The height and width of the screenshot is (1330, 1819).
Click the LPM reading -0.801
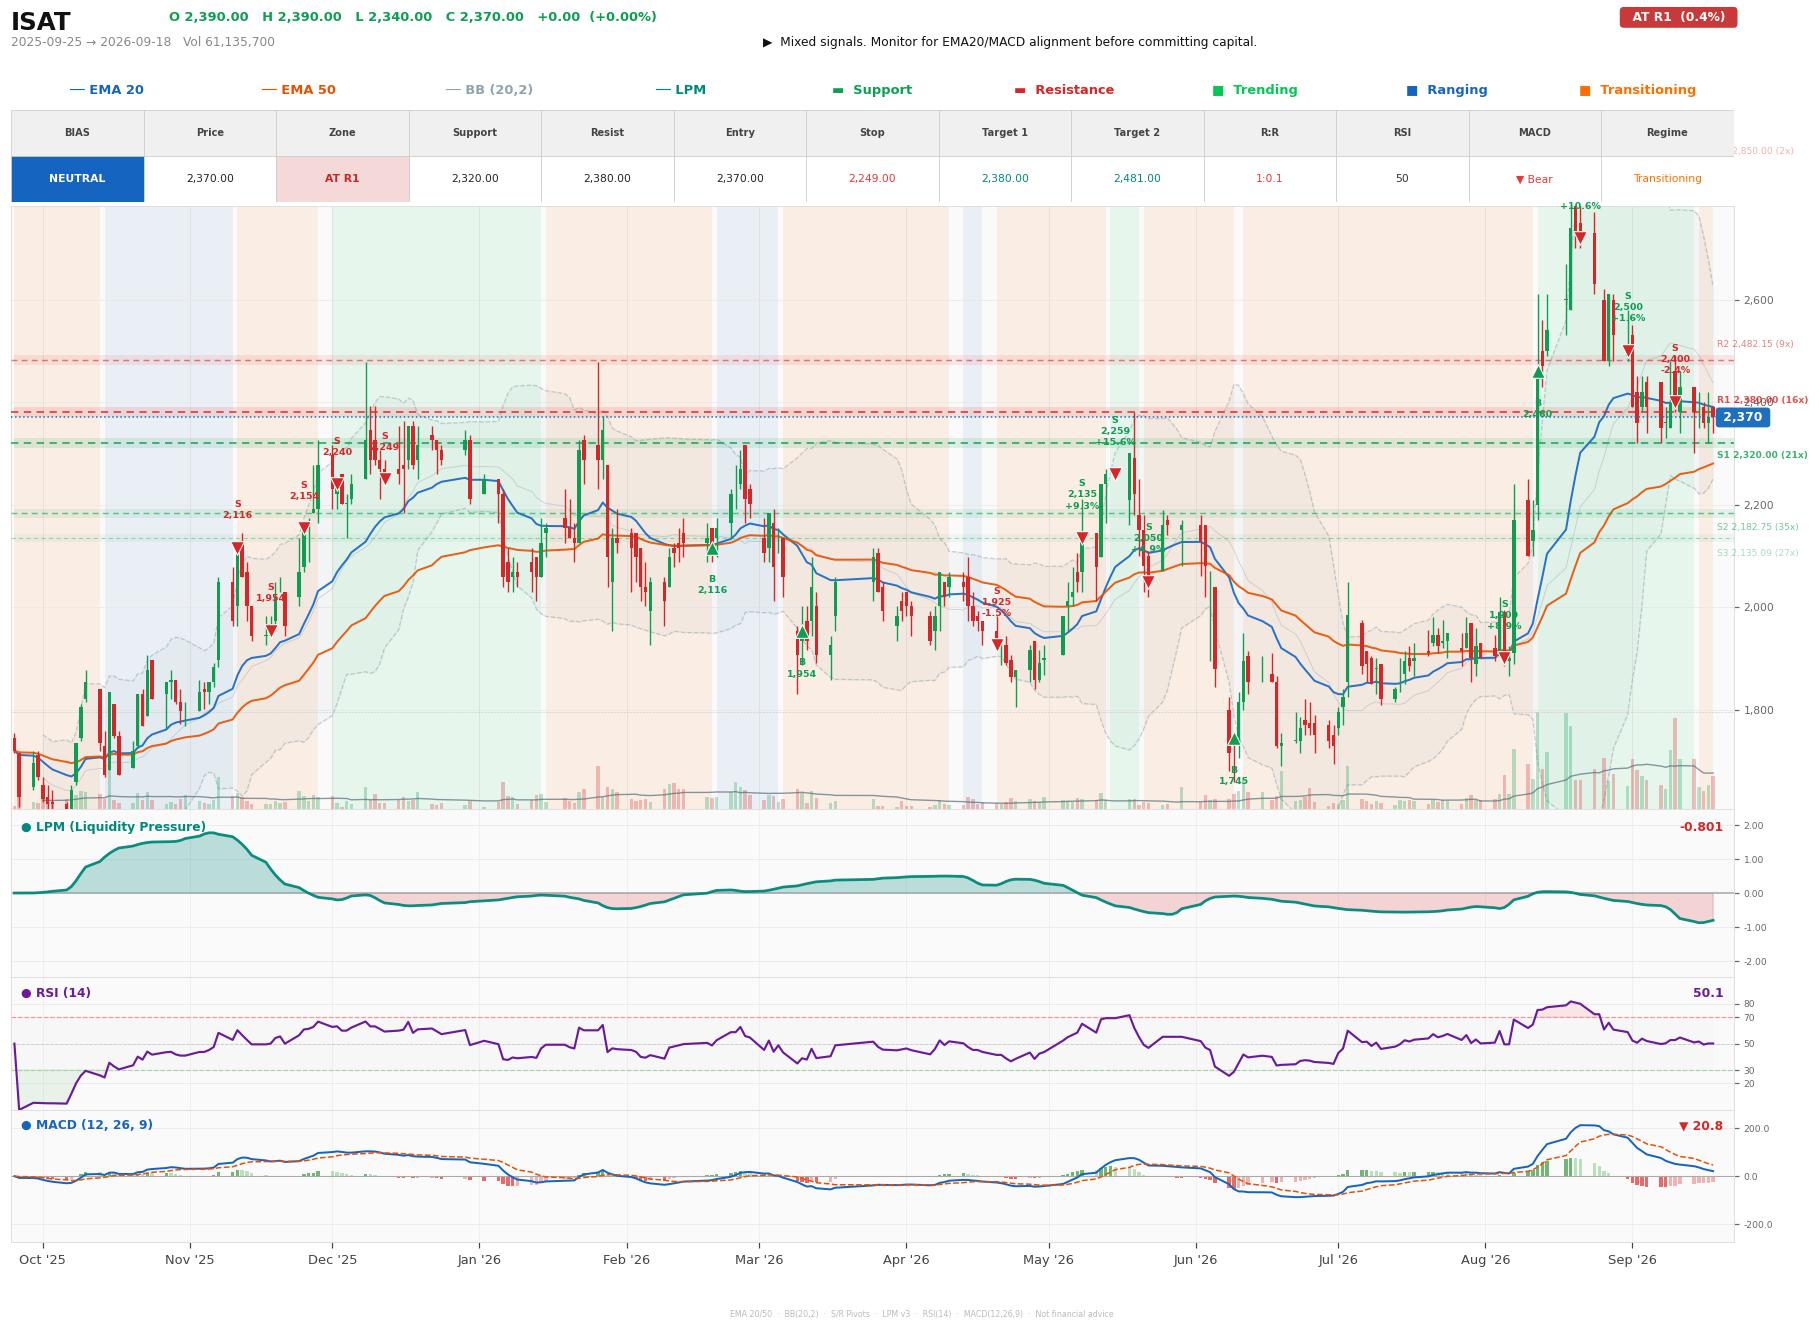pyautogui.click(x=1701, y=827)
